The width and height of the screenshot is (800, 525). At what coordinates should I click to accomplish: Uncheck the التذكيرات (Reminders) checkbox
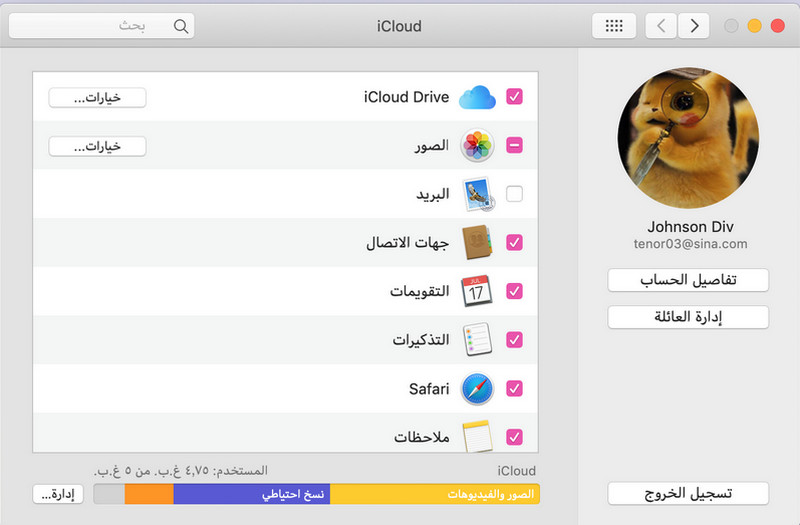(x=514, y=340)
